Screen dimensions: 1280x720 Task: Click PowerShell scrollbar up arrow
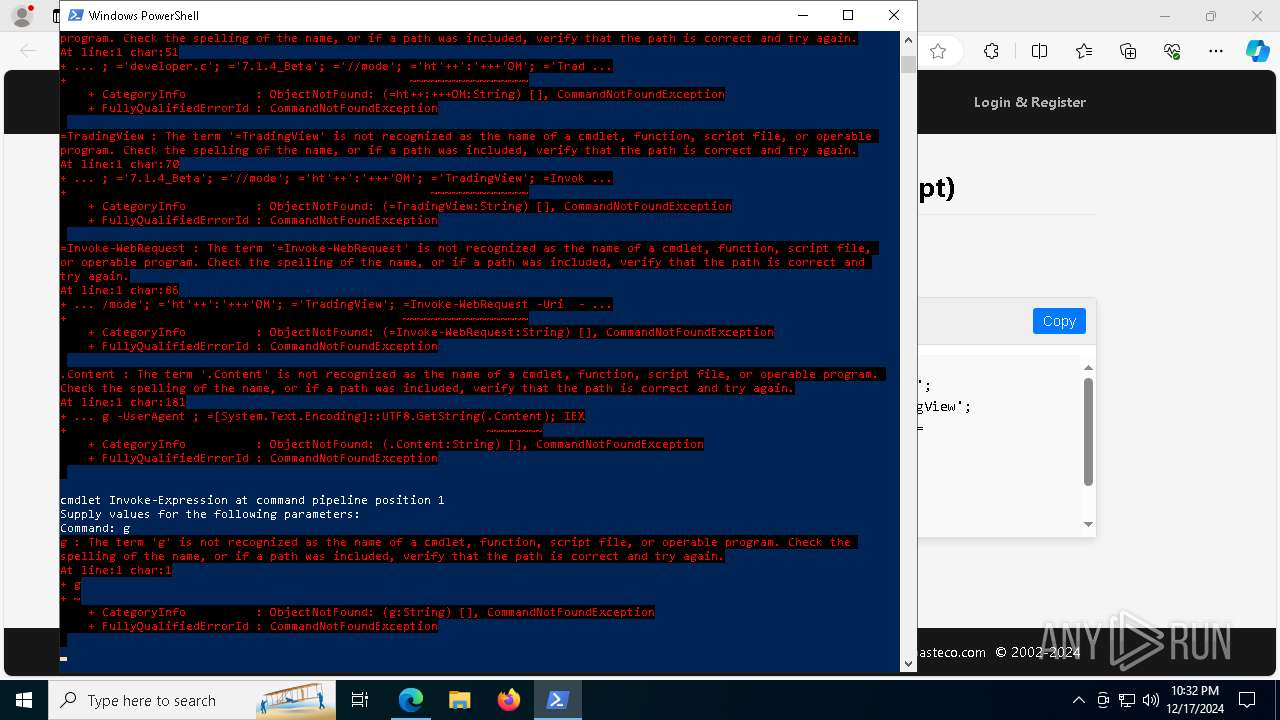tap(908, 41)
